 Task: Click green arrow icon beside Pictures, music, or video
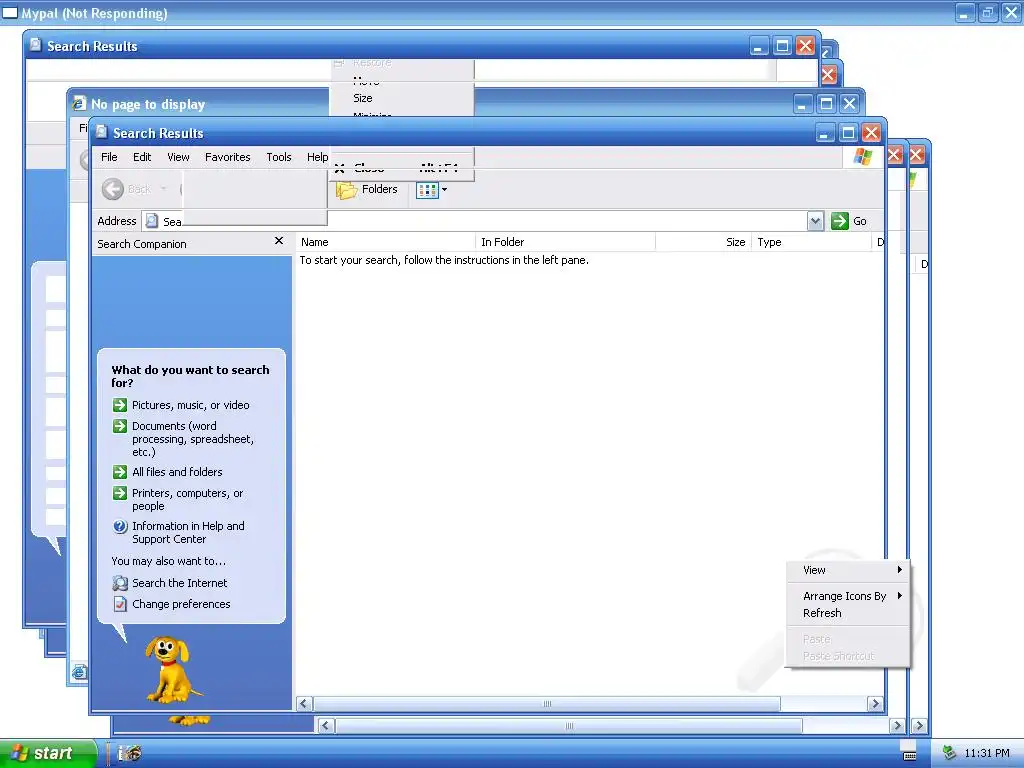(120, 405)
